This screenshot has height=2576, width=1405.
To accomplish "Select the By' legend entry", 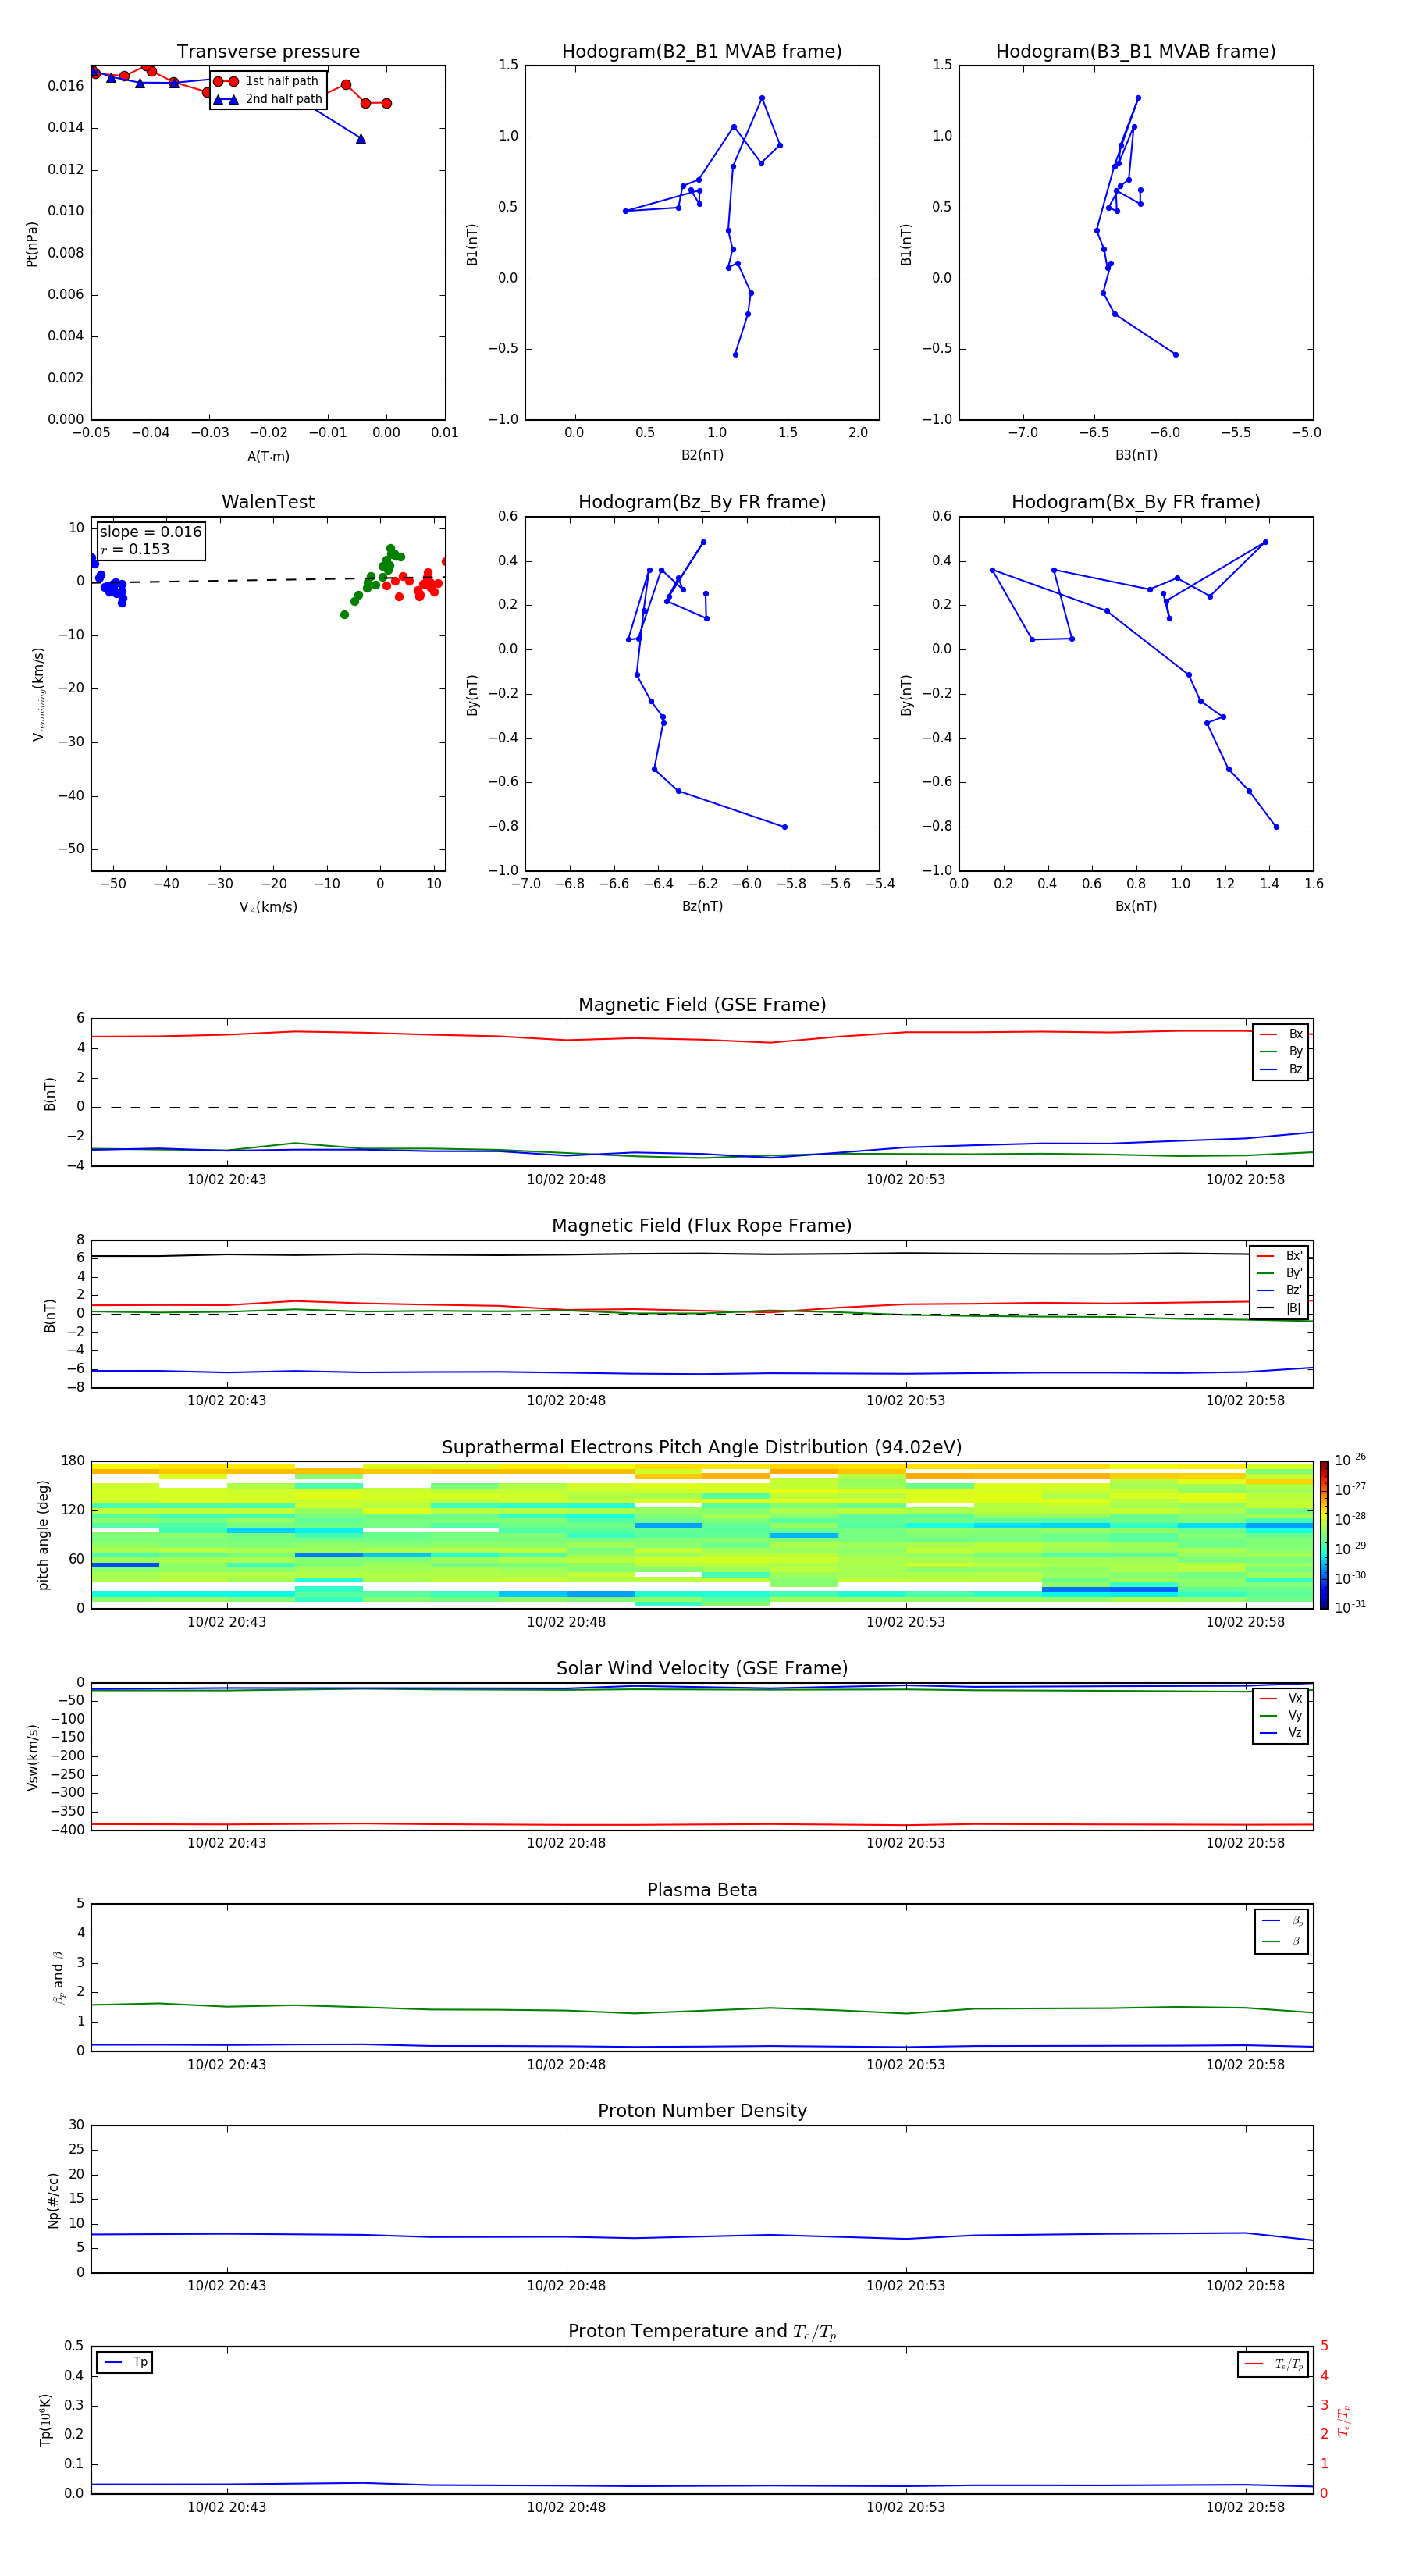I will pos(1280,1273).
